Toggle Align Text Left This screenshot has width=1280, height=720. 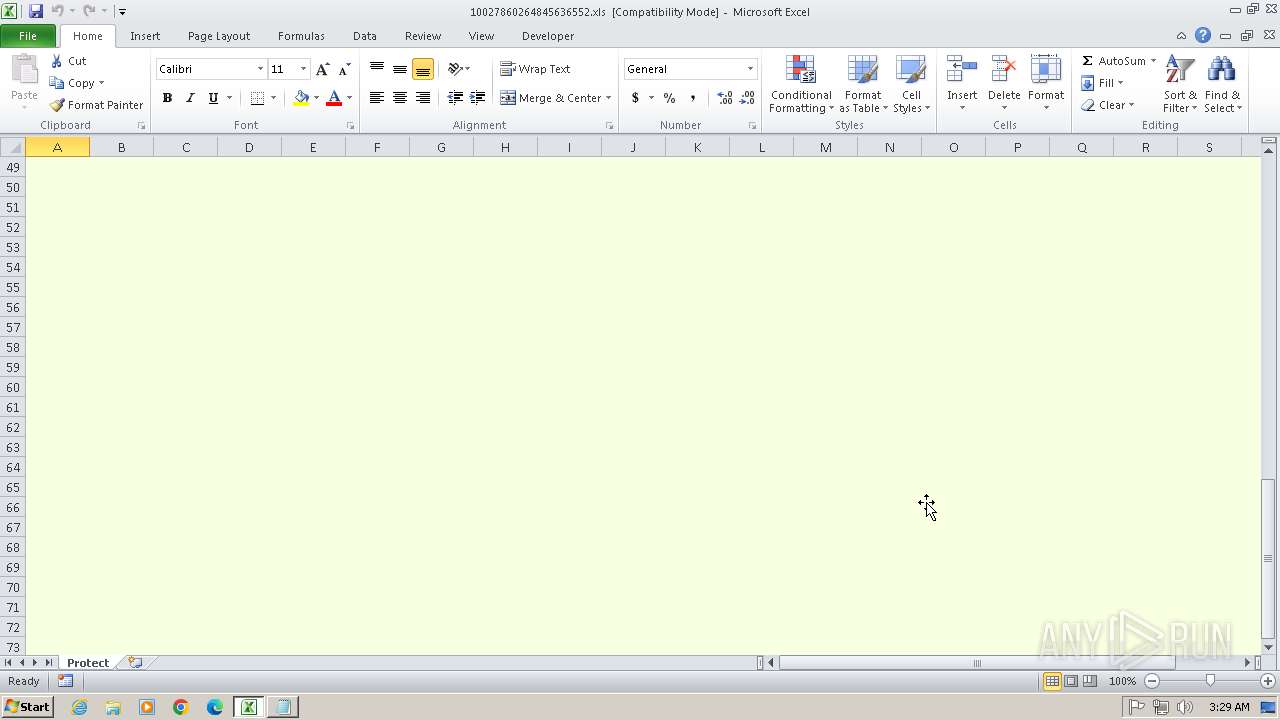coord(377,98)
